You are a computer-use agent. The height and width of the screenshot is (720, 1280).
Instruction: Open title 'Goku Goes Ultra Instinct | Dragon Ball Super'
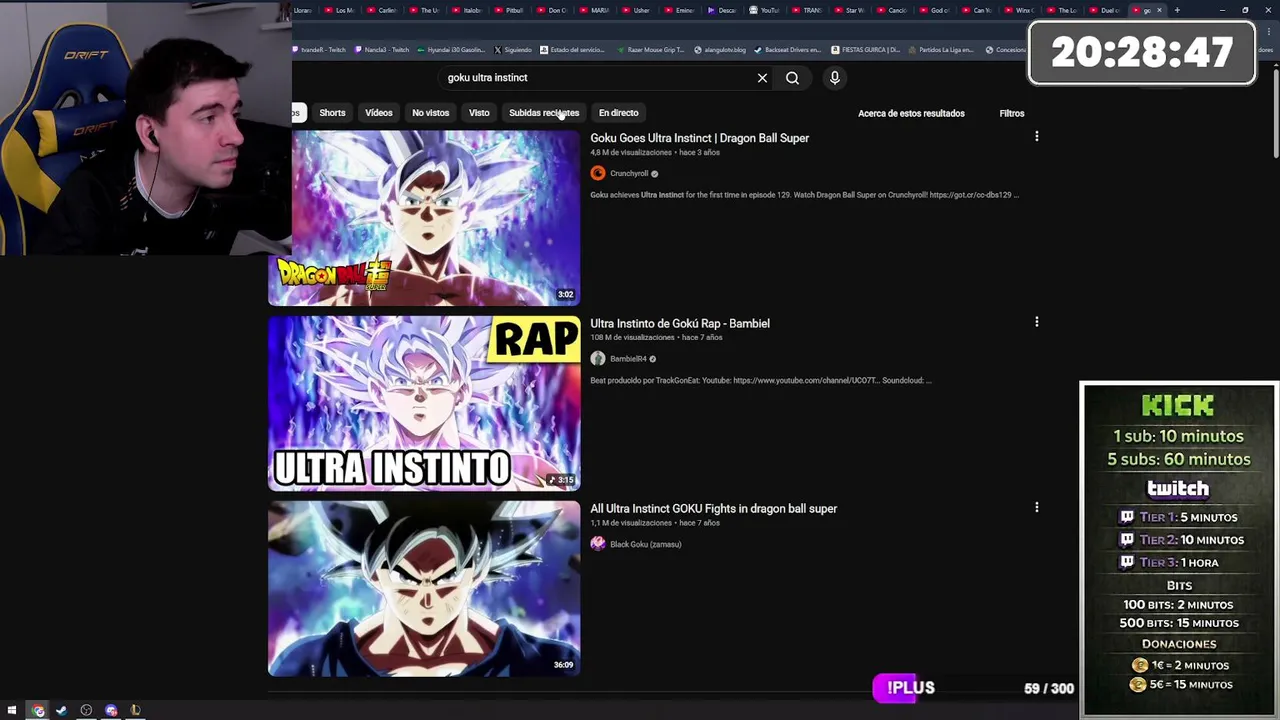(699, 138)
